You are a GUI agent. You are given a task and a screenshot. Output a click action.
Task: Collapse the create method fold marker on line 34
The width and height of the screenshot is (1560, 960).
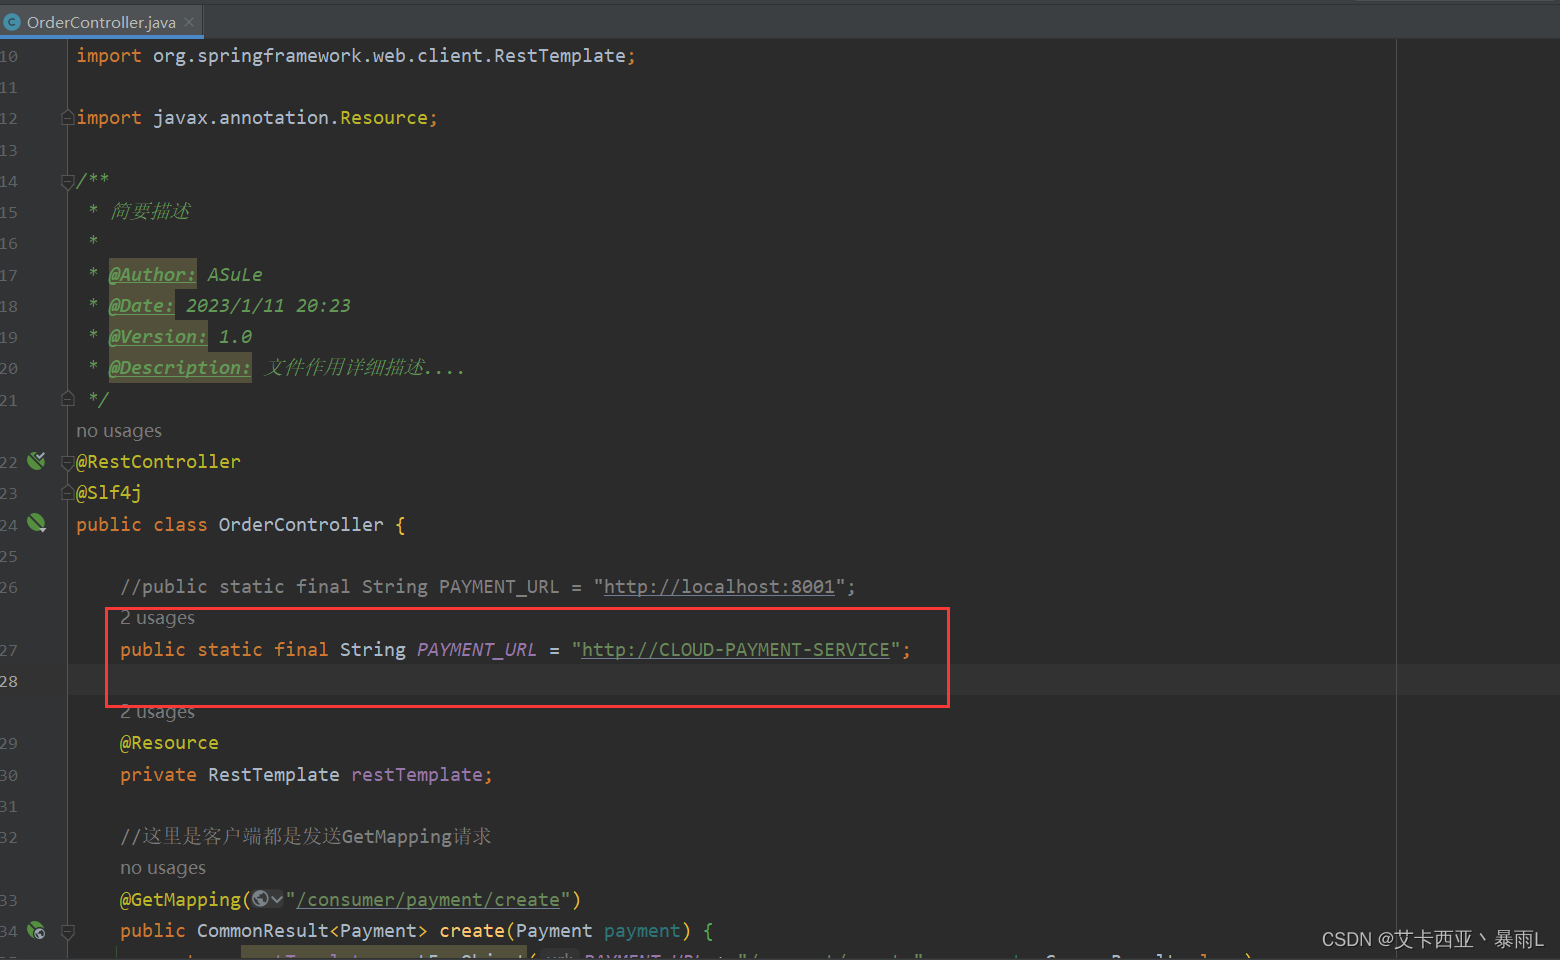point(68,931)
